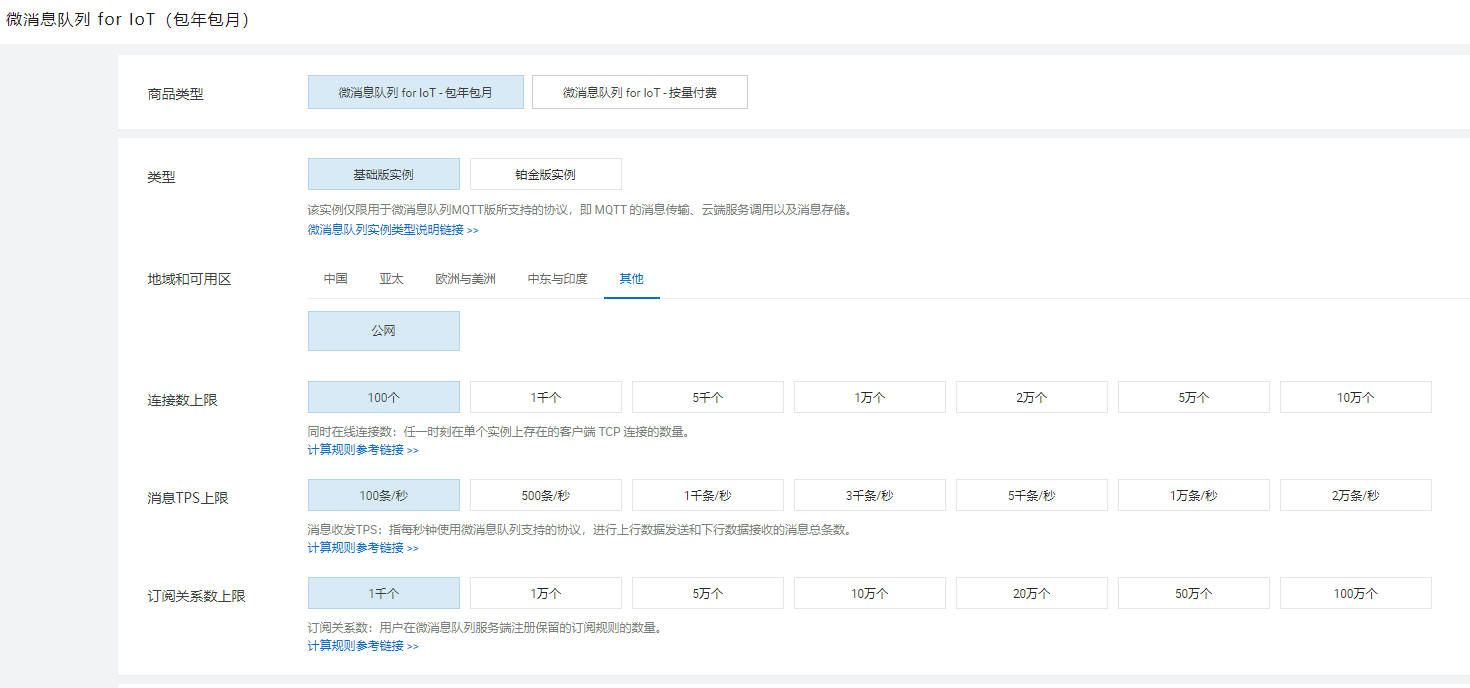Viewport: 1470px width, 688px height.
Task: Set connection limit to 5千个
Action: [708, 397]
